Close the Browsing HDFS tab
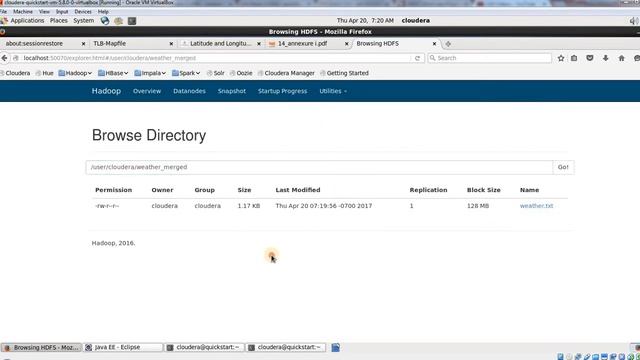 click(x=434, y=44)
